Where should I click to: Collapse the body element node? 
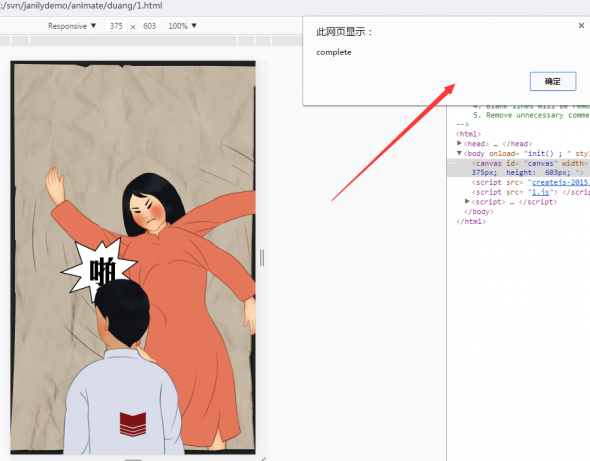(459, 153)
